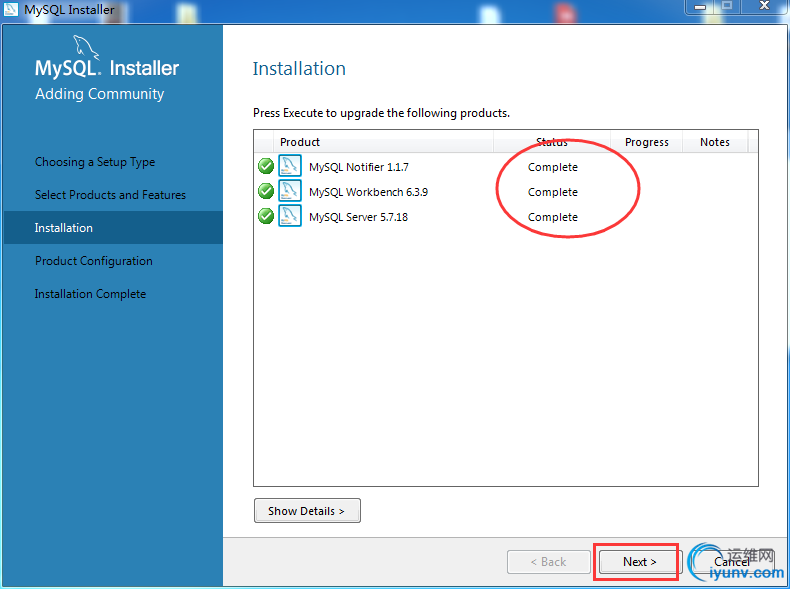
Task: Click the MySQL dolphin logo in sidebar
Action: (87, 47)
